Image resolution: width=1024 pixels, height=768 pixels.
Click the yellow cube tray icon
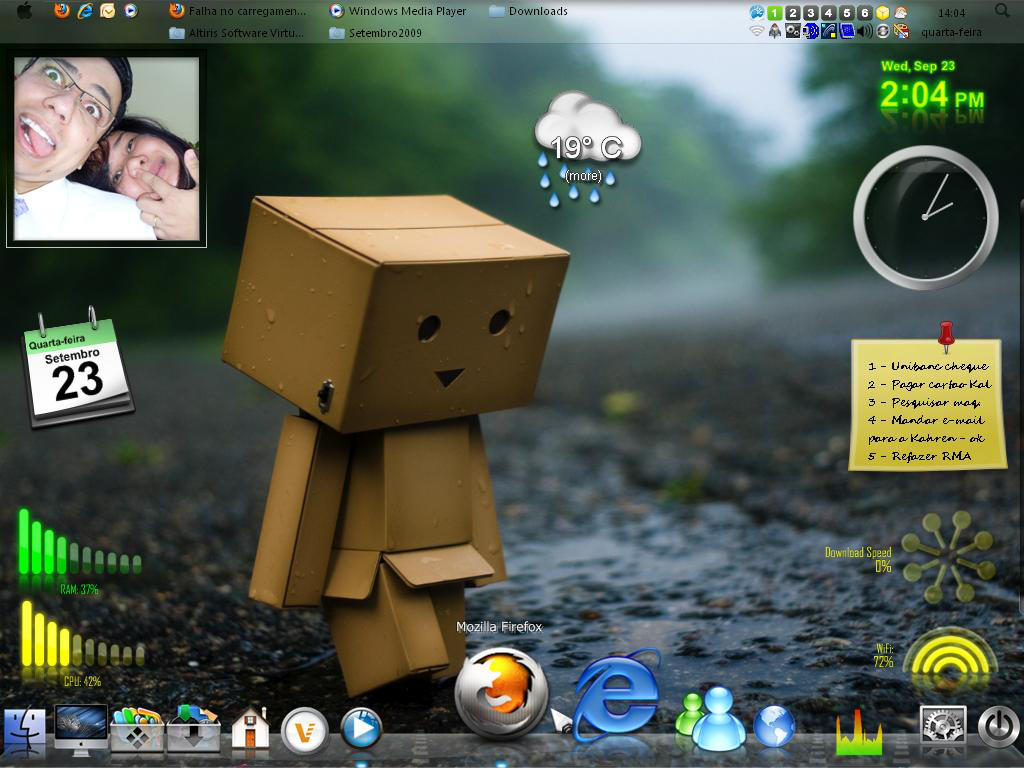[x=882, y=12]
